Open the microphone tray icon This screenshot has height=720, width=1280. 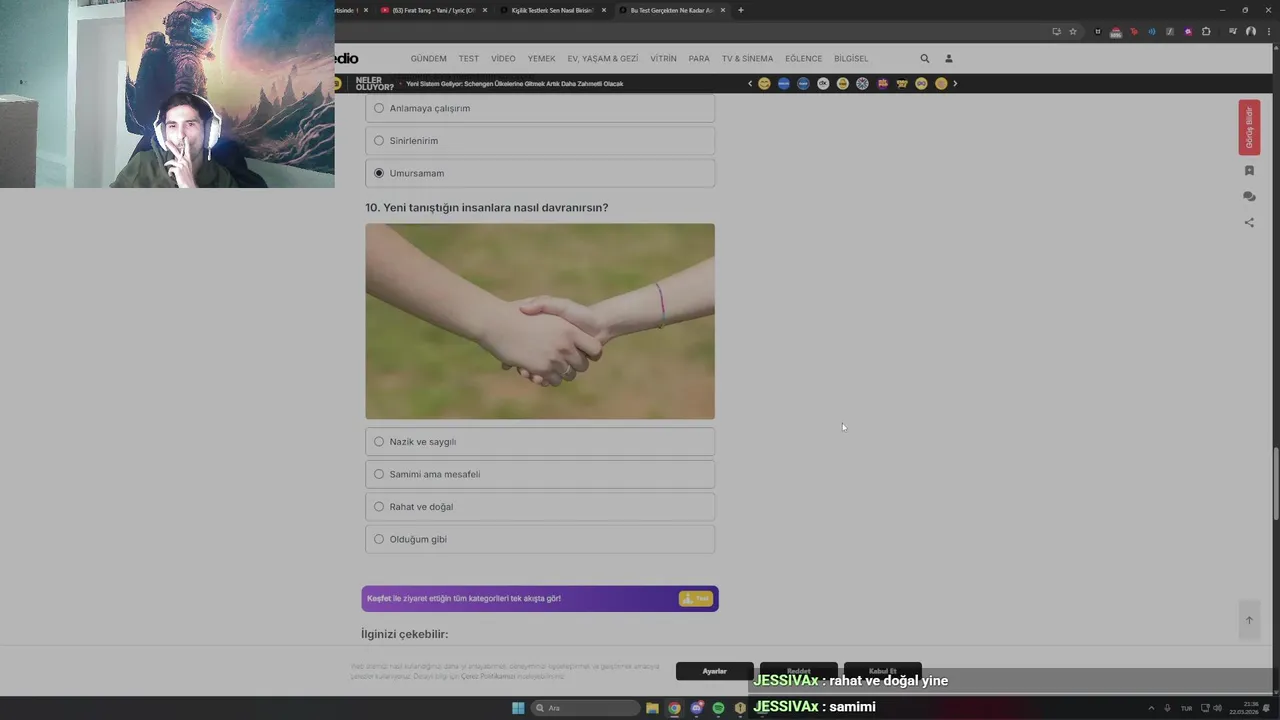pyautogui.click(x=1167, y=708)
